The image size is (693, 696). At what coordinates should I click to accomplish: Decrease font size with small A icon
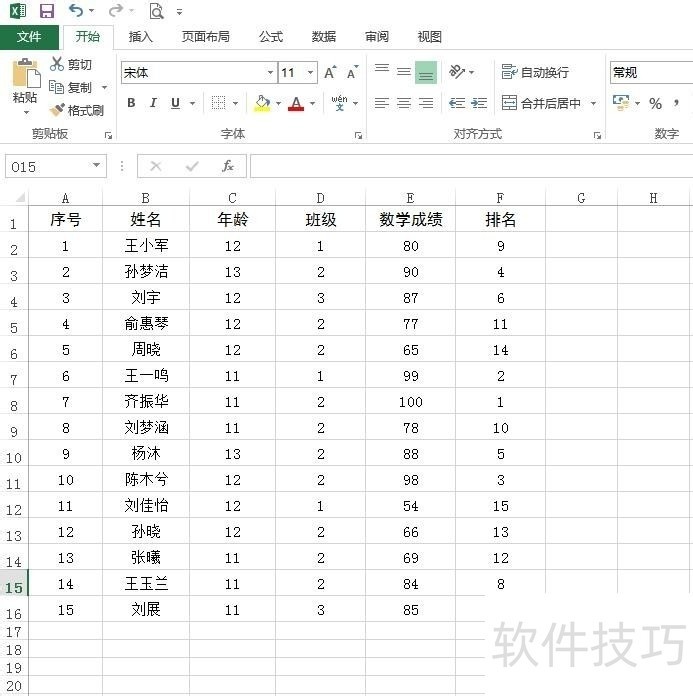click(352, 72)
